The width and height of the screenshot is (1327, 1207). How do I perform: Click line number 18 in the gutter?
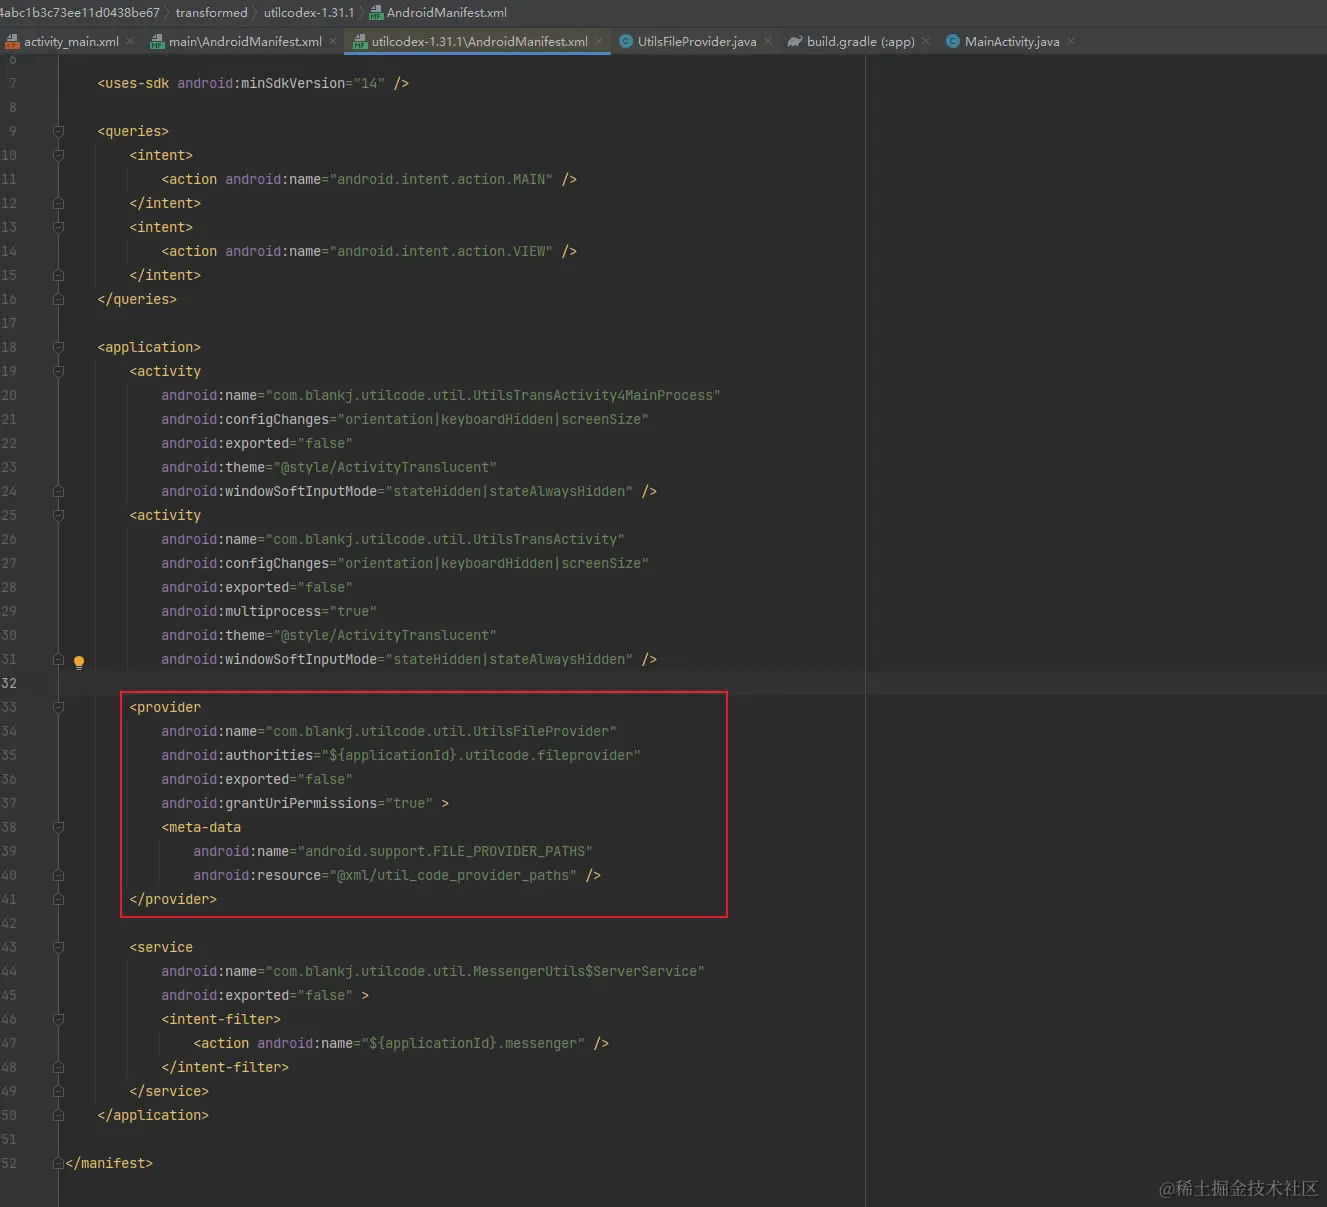(x=9, y=347)
